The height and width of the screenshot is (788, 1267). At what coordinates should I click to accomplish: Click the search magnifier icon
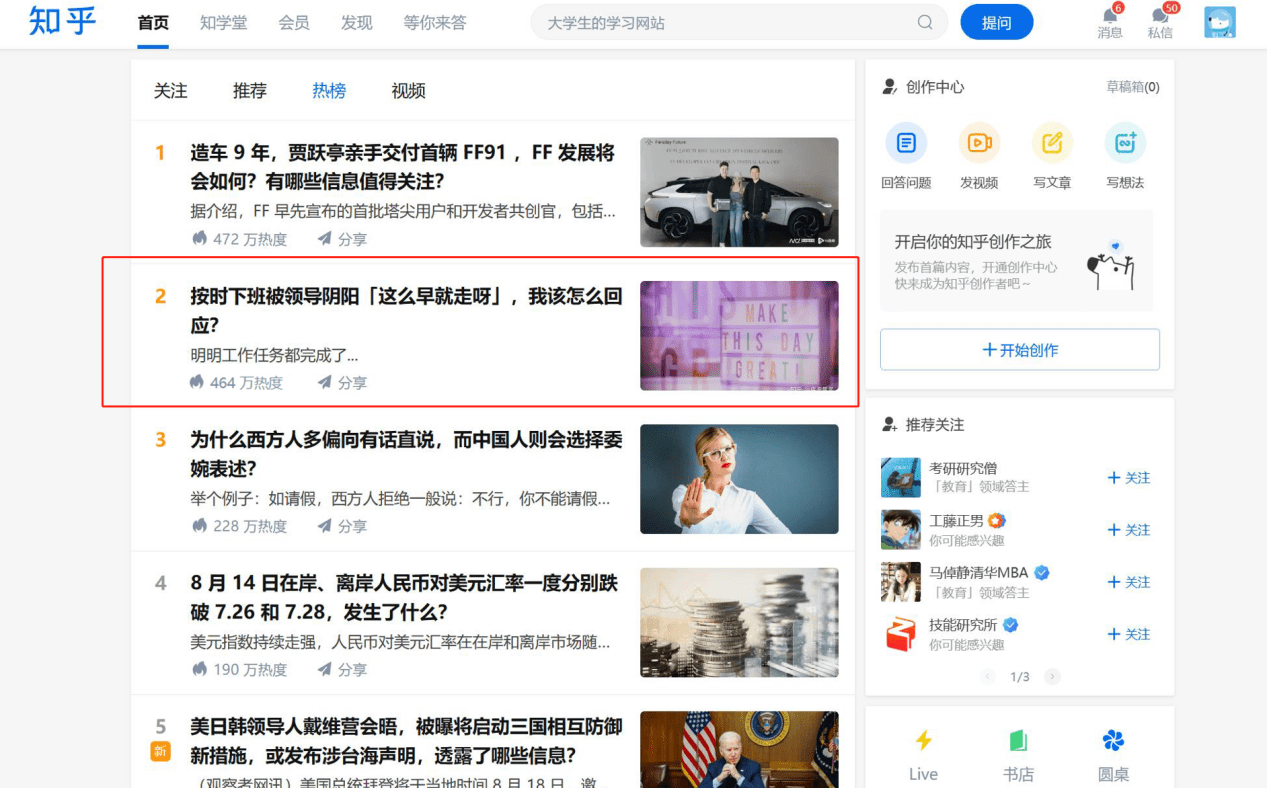click(925, 22)
